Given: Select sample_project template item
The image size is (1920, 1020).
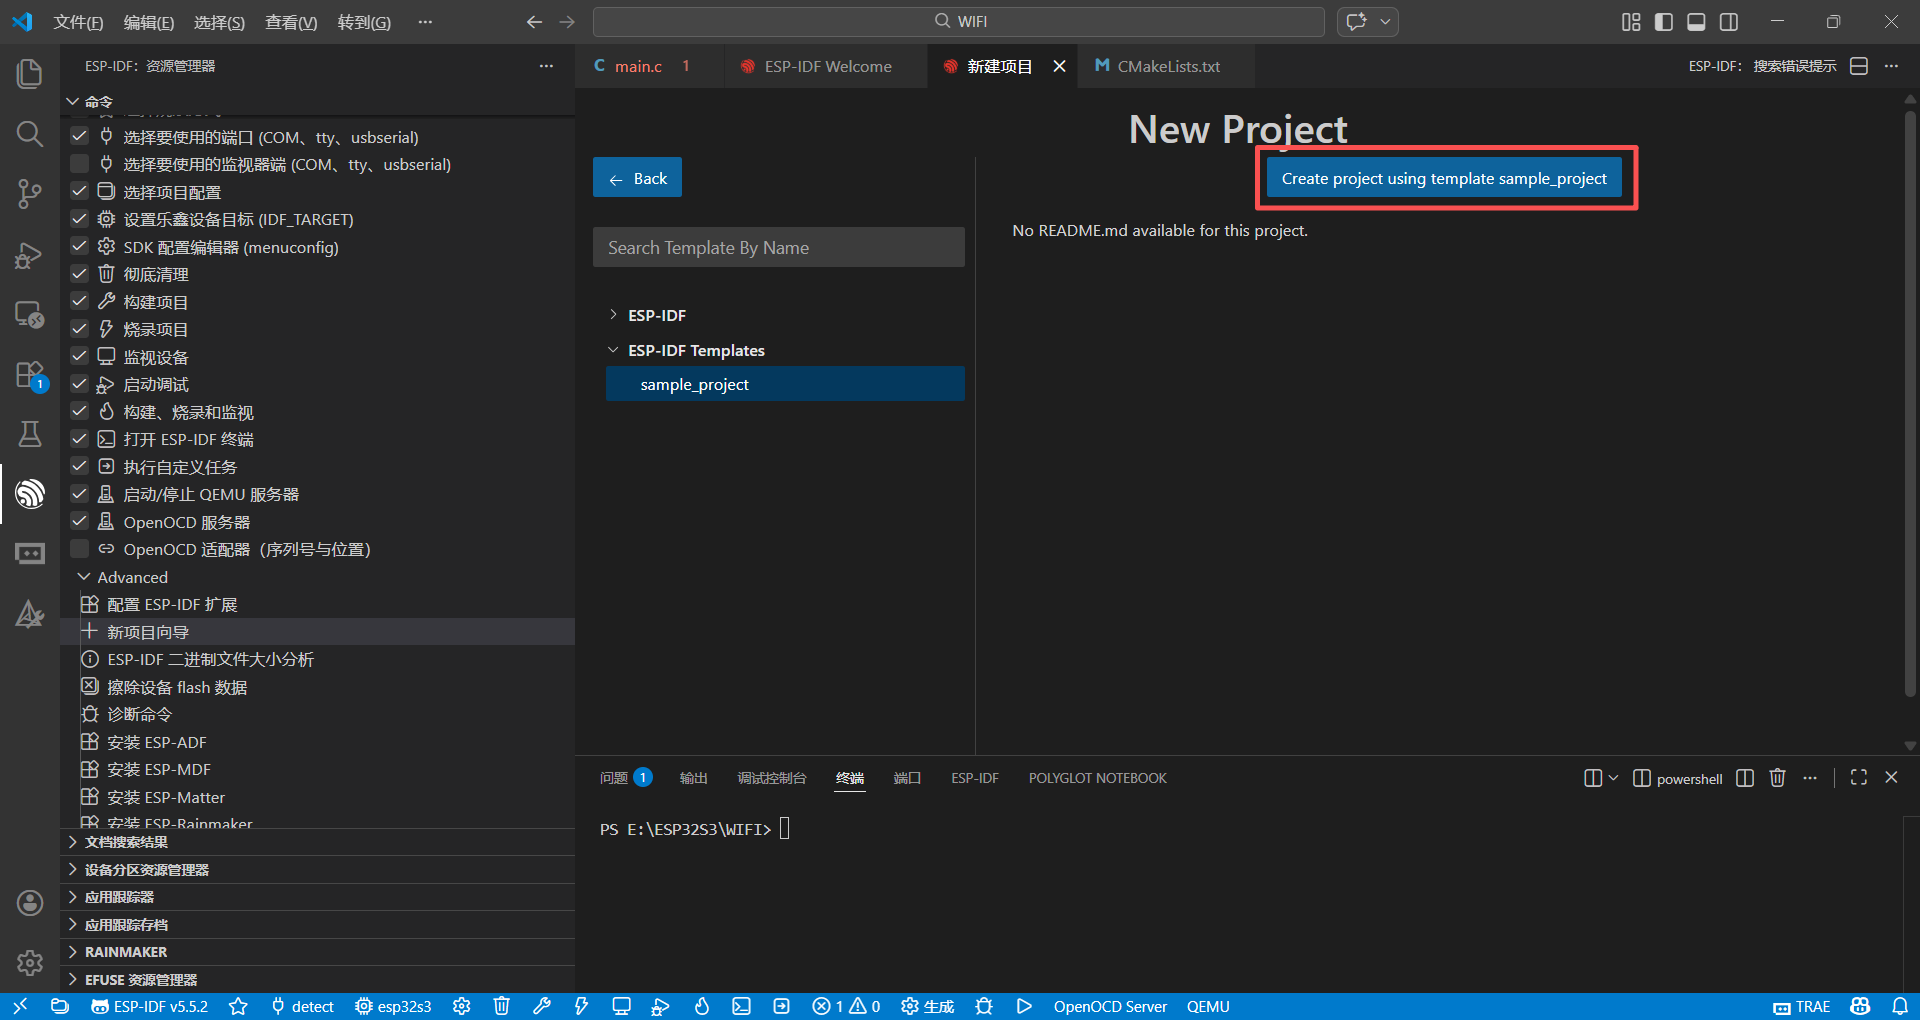Looking at the screenshot, I should [785, 384].
